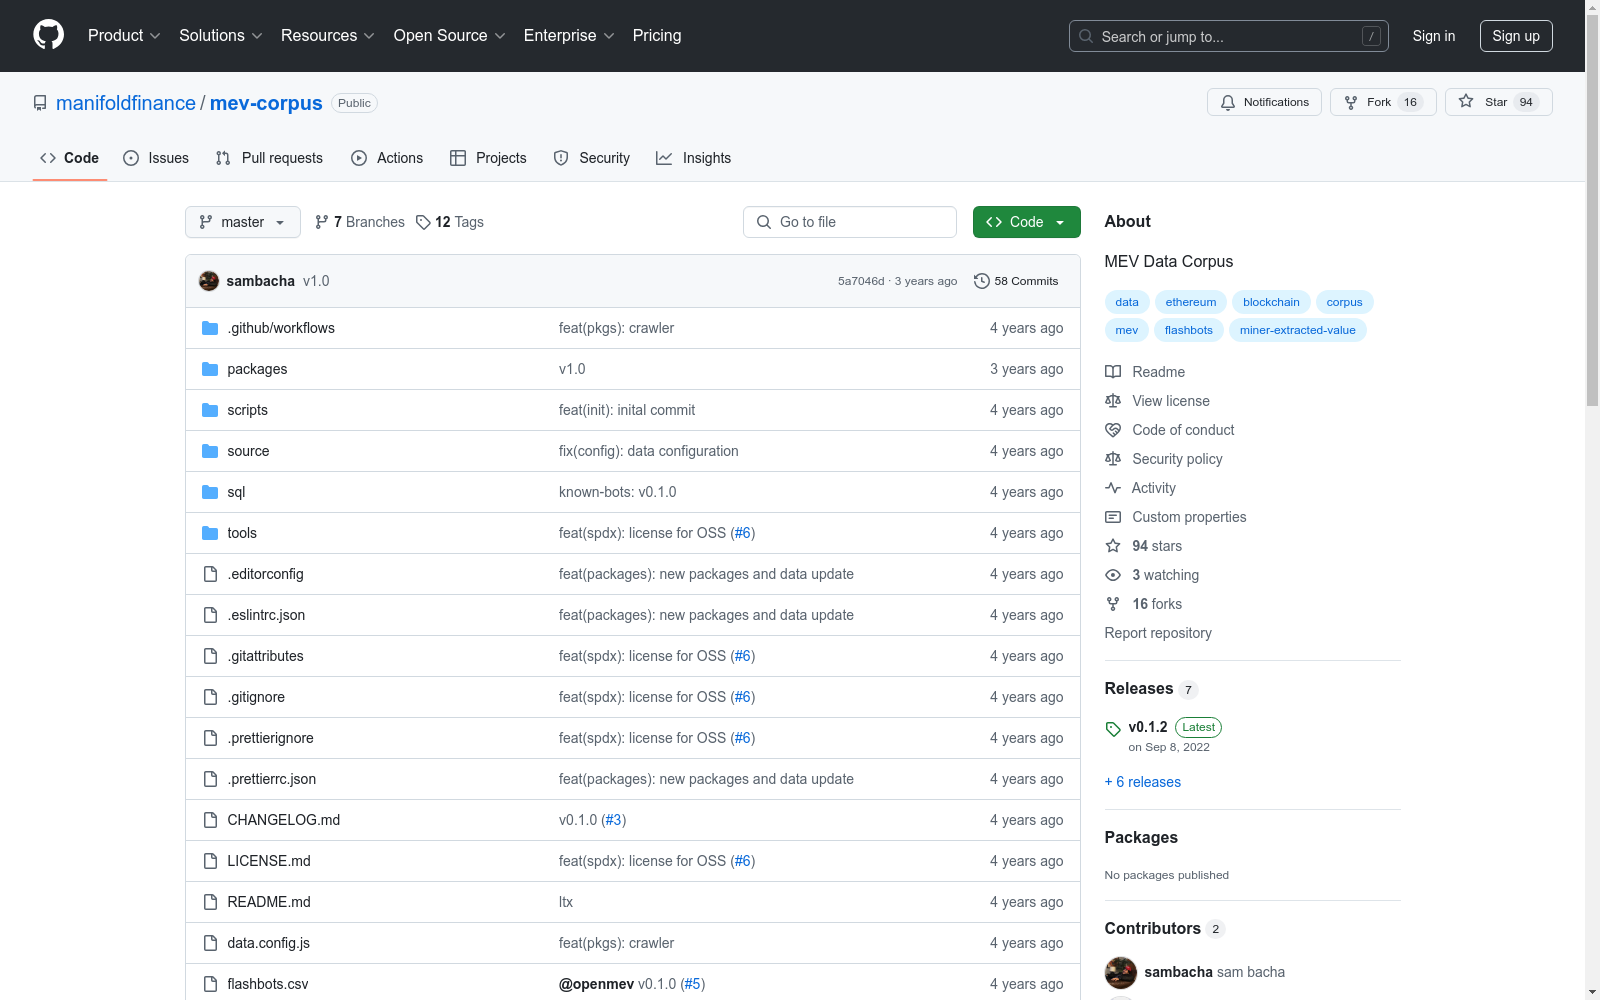This screenshot has height=1000, width=1600.
Task: Click the Search or jump to field
Action: (1229, 36)
